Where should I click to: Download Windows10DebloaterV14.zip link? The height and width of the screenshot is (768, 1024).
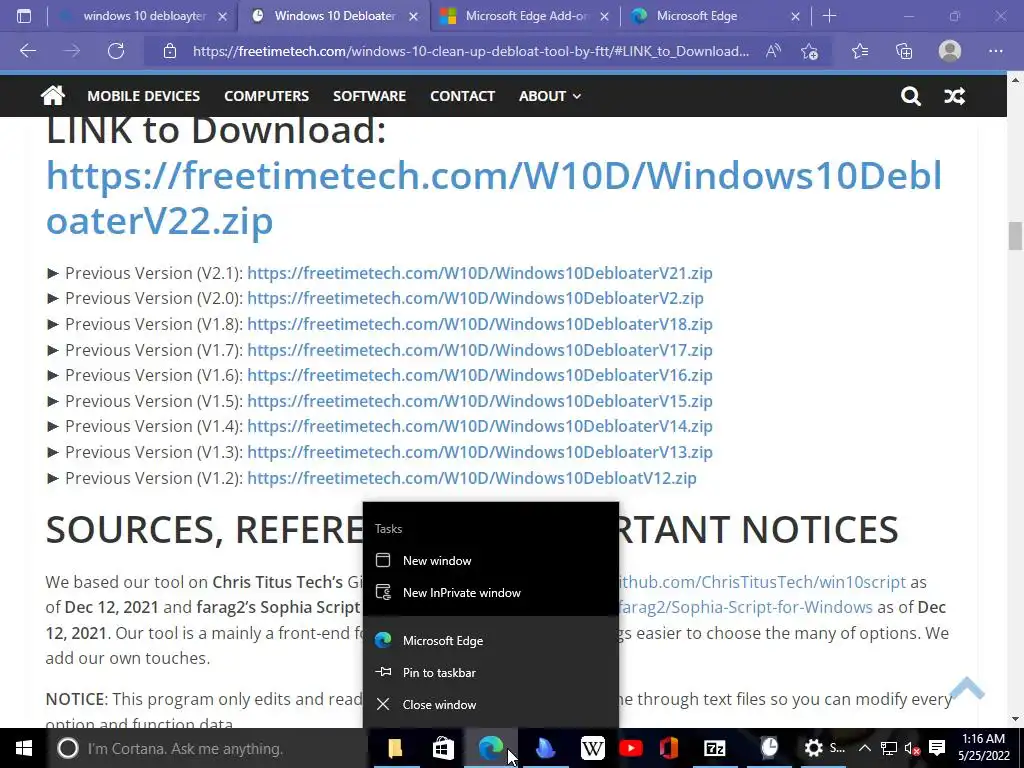pos(479,426)
